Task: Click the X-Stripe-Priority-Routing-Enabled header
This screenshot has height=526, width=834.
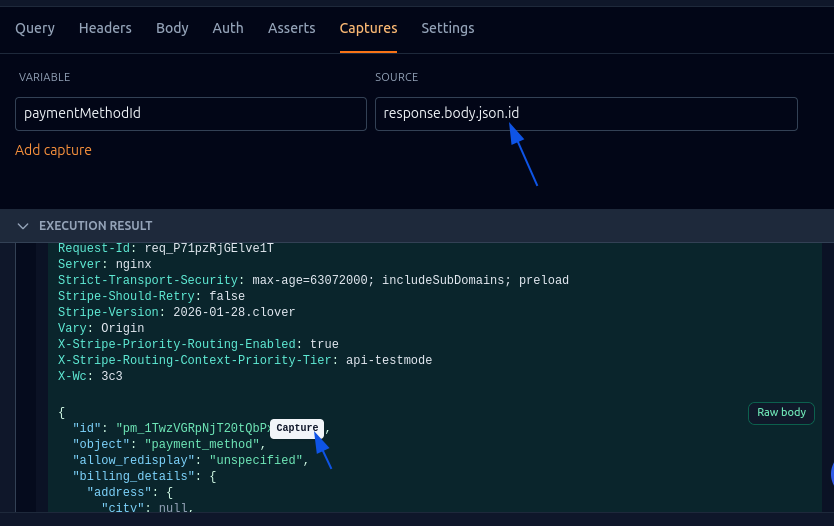Action: click(x=177, y=344)
